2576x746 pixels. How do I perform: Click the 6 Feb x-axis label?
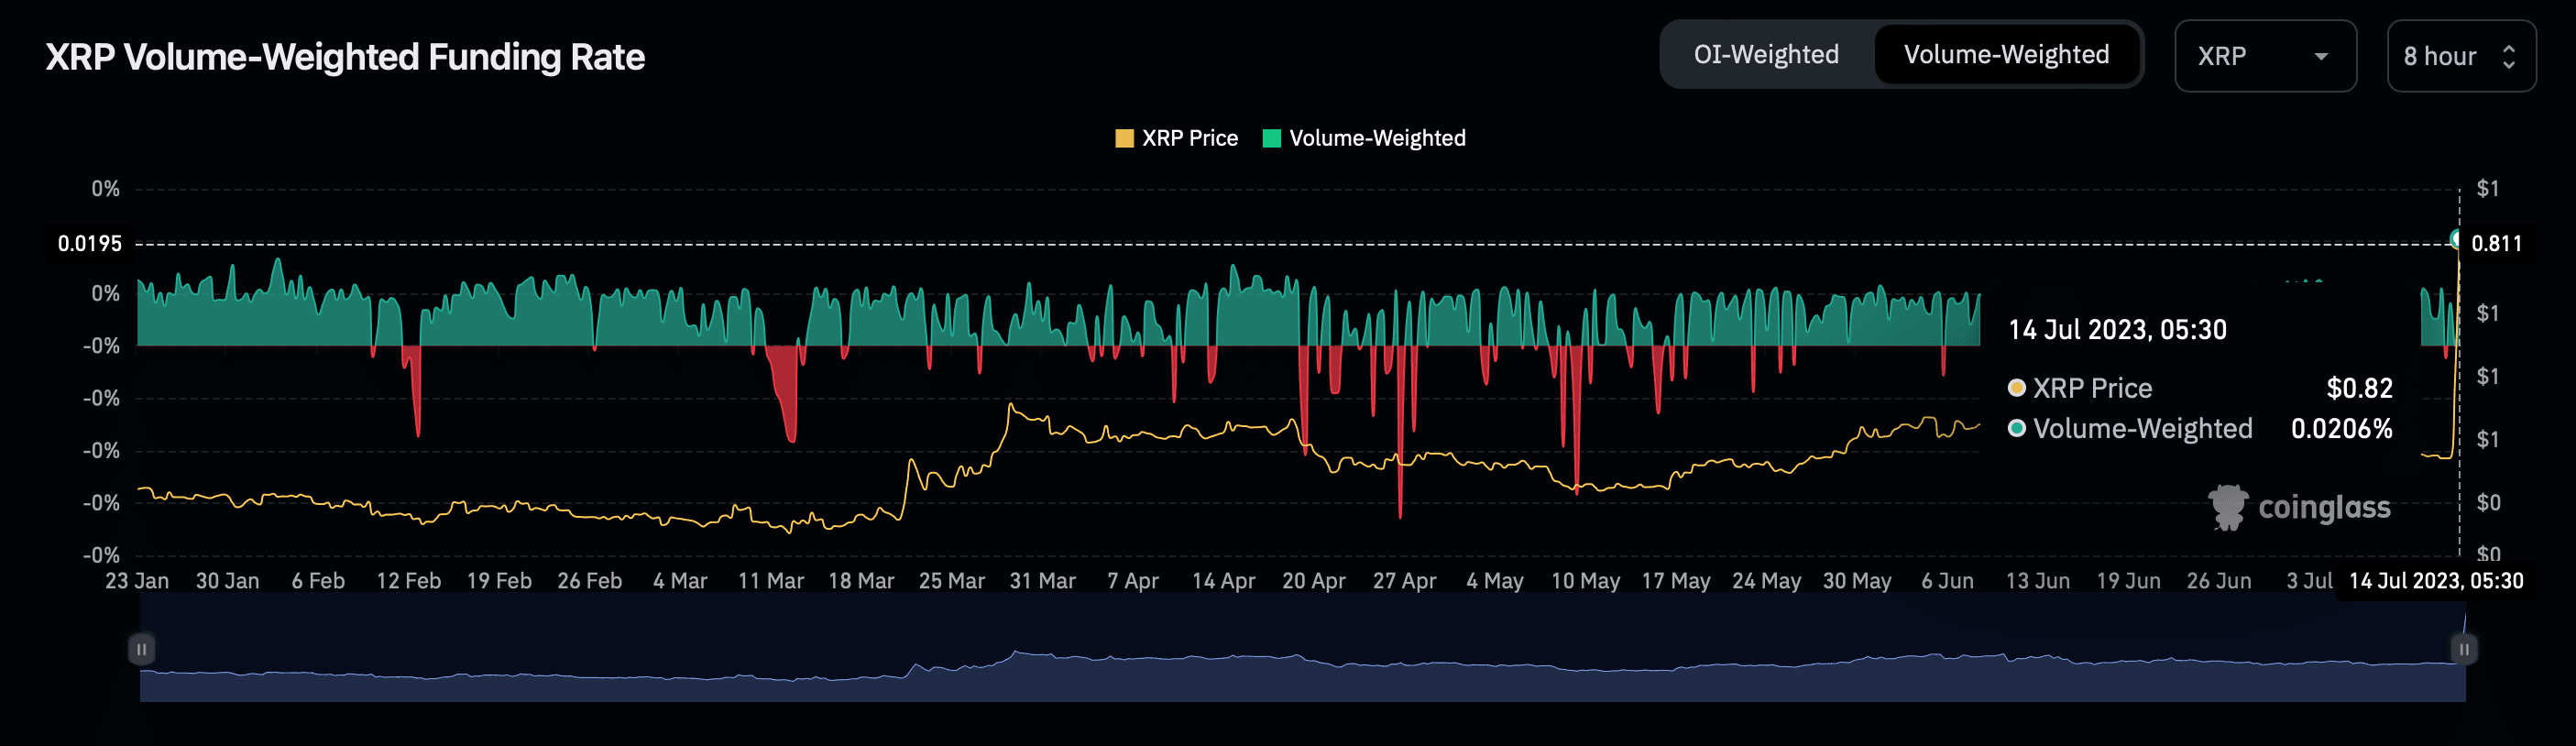click(x=318, y=581)
